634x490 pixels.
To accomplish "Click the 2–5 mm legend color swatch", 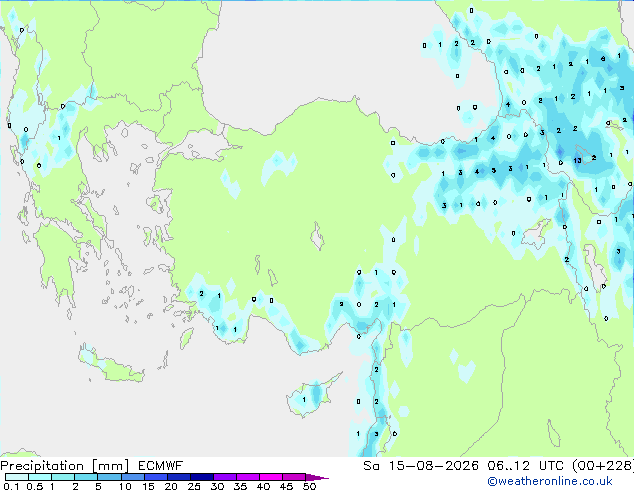I will [86, 477].
